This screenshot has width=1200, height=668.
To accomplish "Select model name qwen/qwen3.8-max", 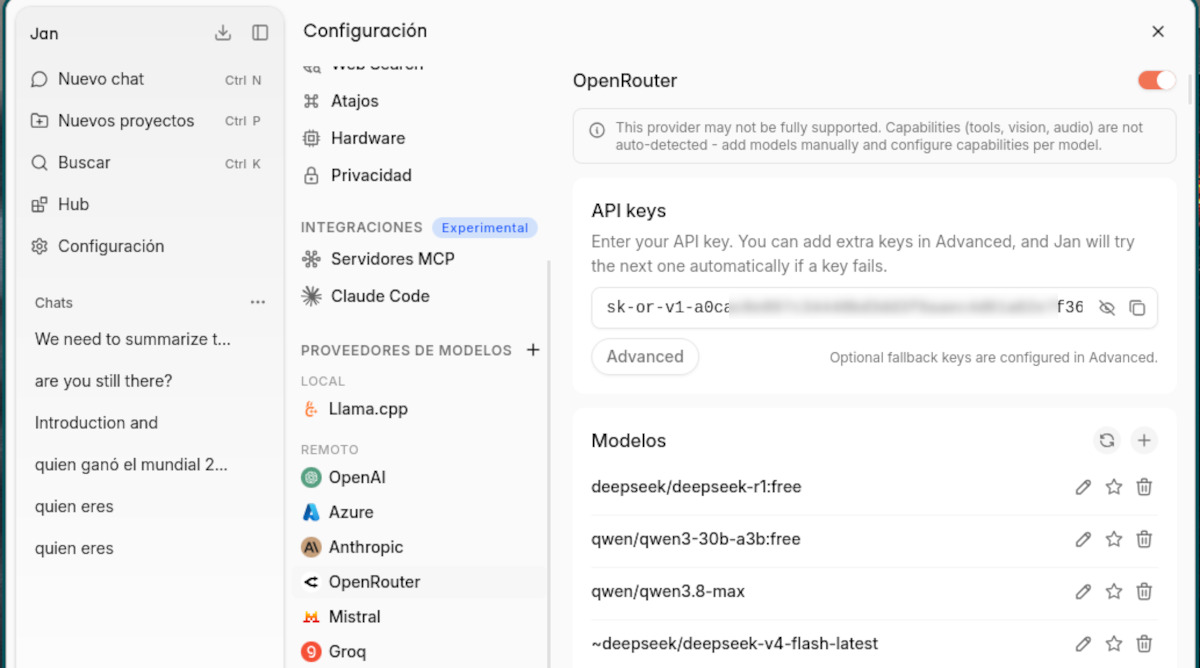I will pos(668,591).
